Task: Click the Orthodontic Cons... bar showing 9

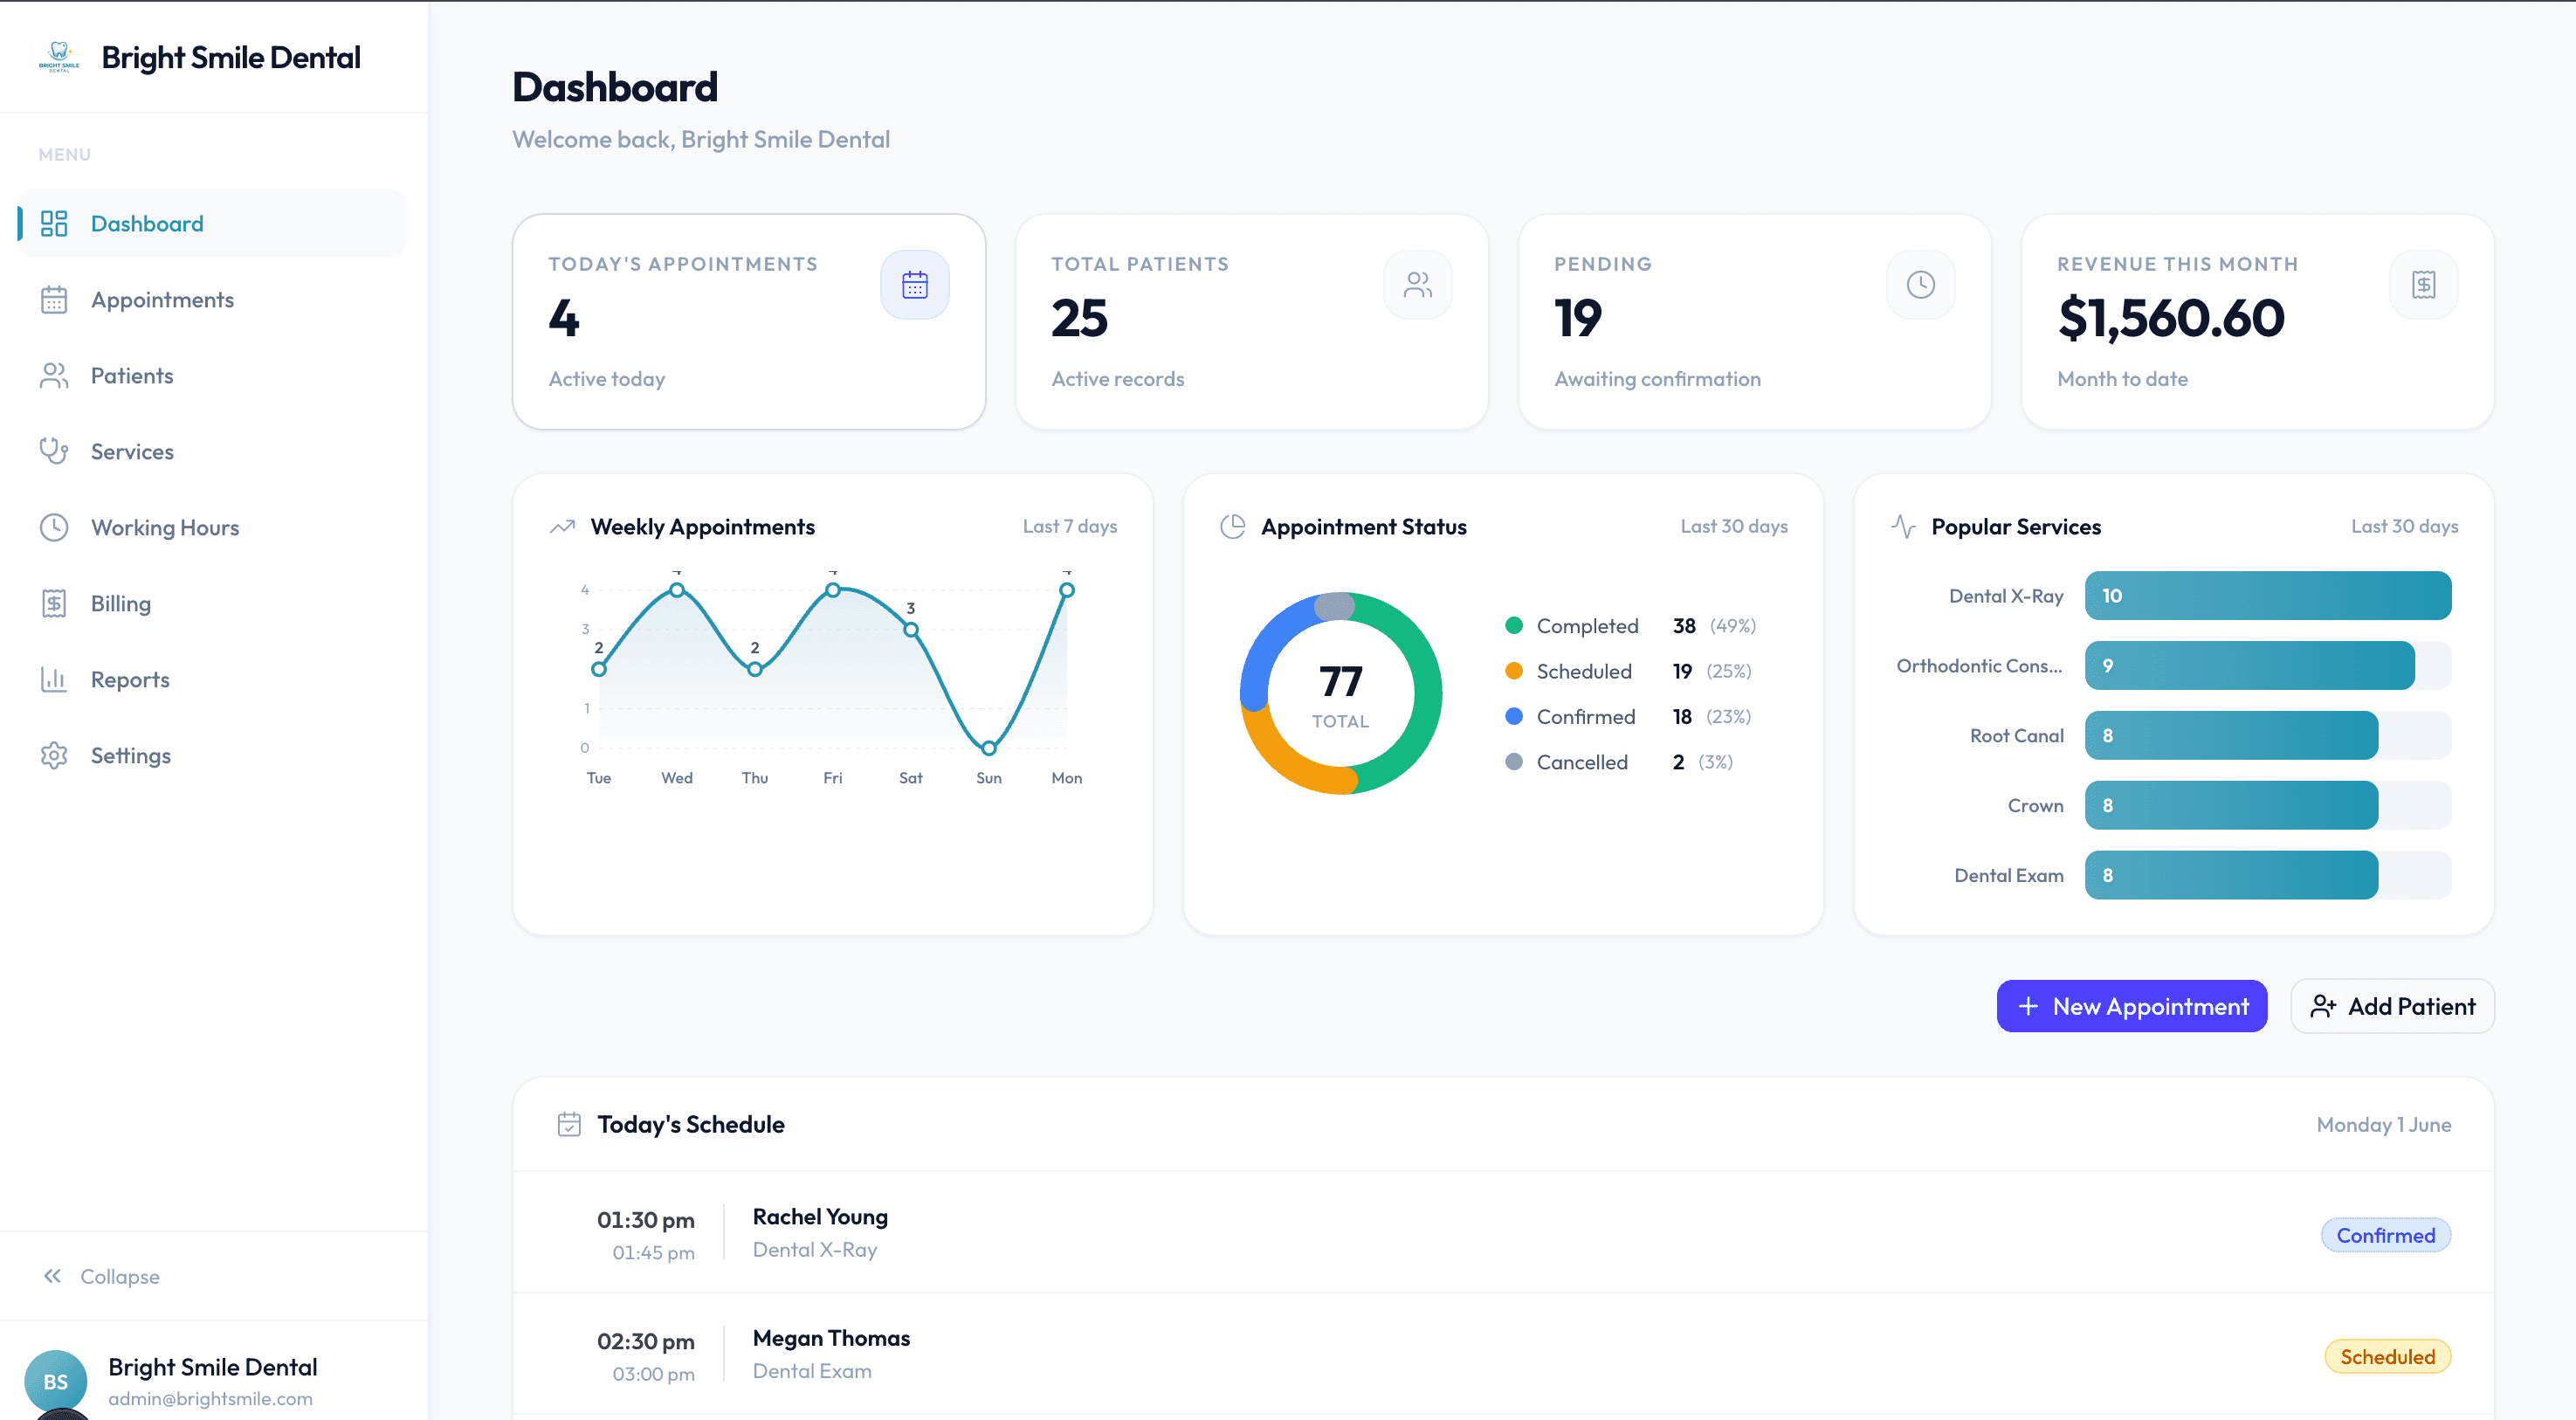Action: pos(2250,665)
